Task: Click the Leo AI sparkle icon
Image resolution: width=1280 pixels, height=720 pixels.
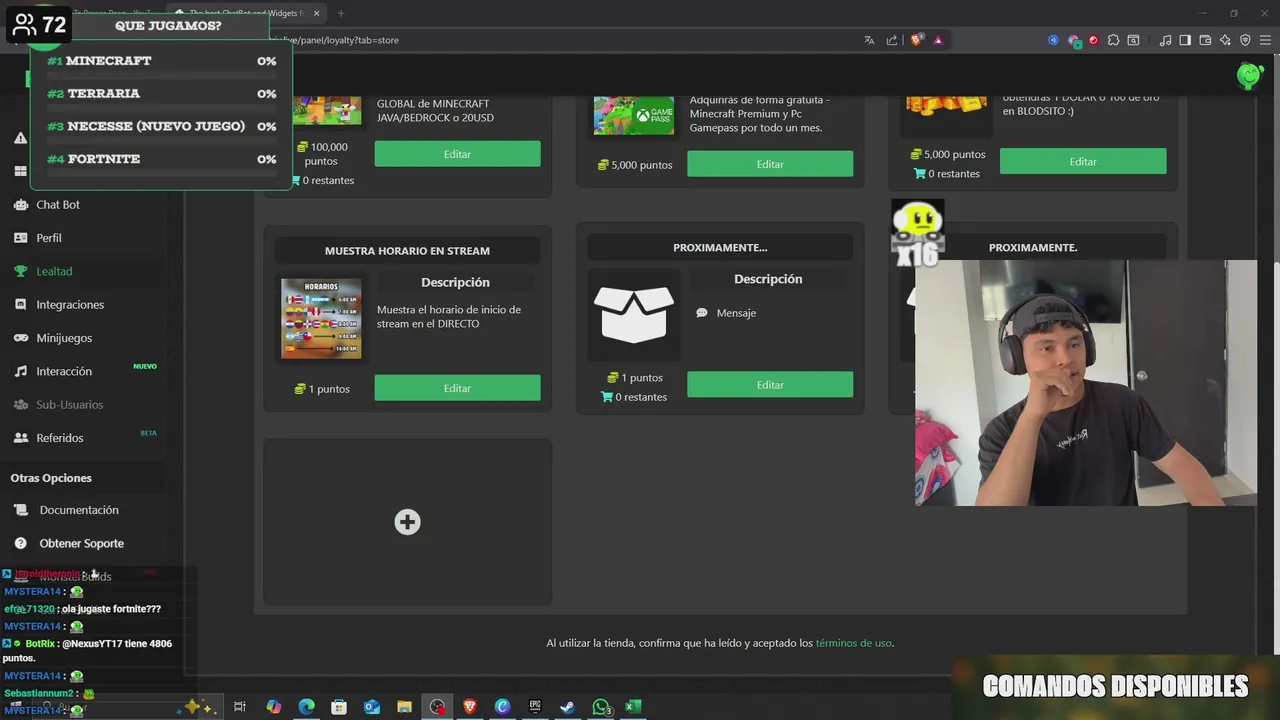Action: [x=1225, y=40]
